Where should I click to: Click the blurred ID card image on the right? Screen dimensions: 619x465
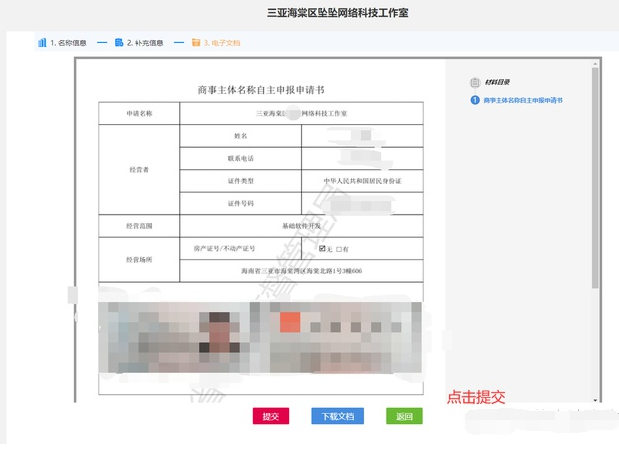click(x=338, y=334)
